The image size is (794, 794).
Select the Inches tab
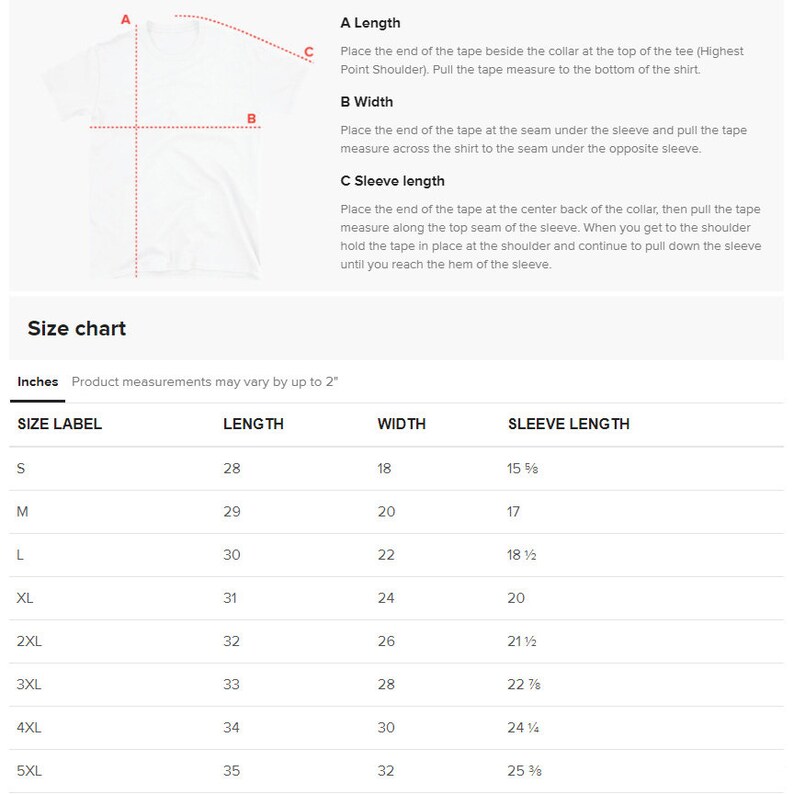37,382
